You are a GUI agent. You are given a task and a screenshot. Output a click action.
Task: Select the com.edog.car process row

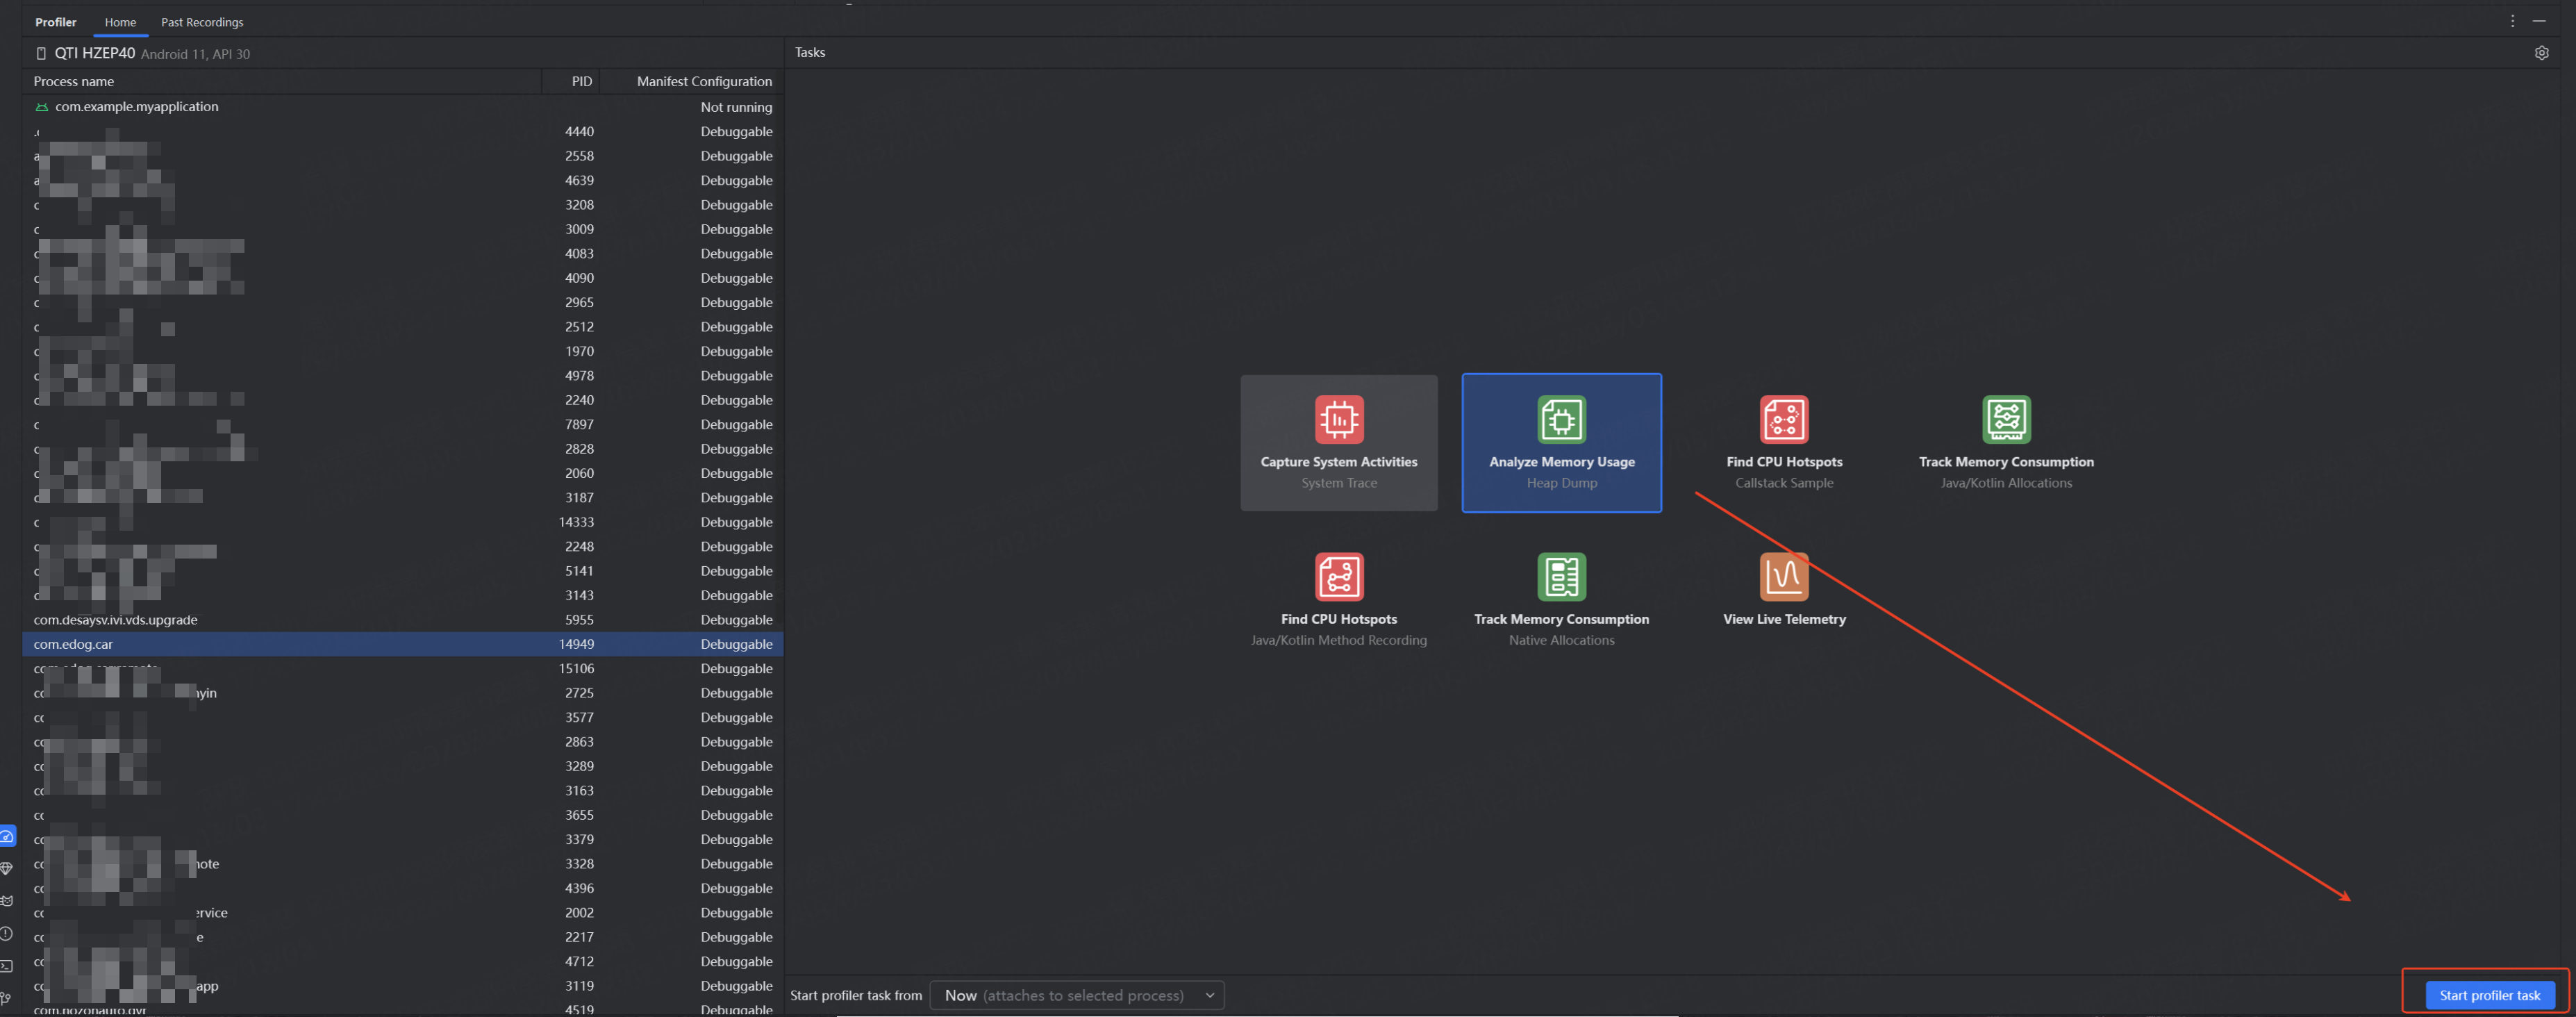(403, 644)
